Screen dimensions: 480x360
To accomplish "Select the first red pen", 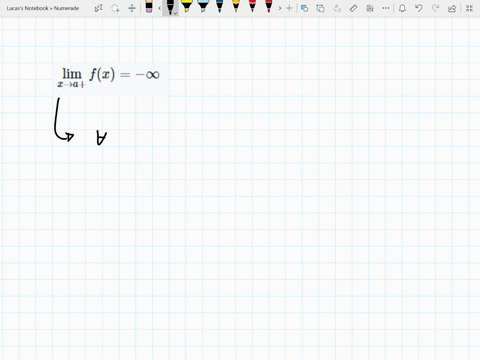I will pos(252,6).
